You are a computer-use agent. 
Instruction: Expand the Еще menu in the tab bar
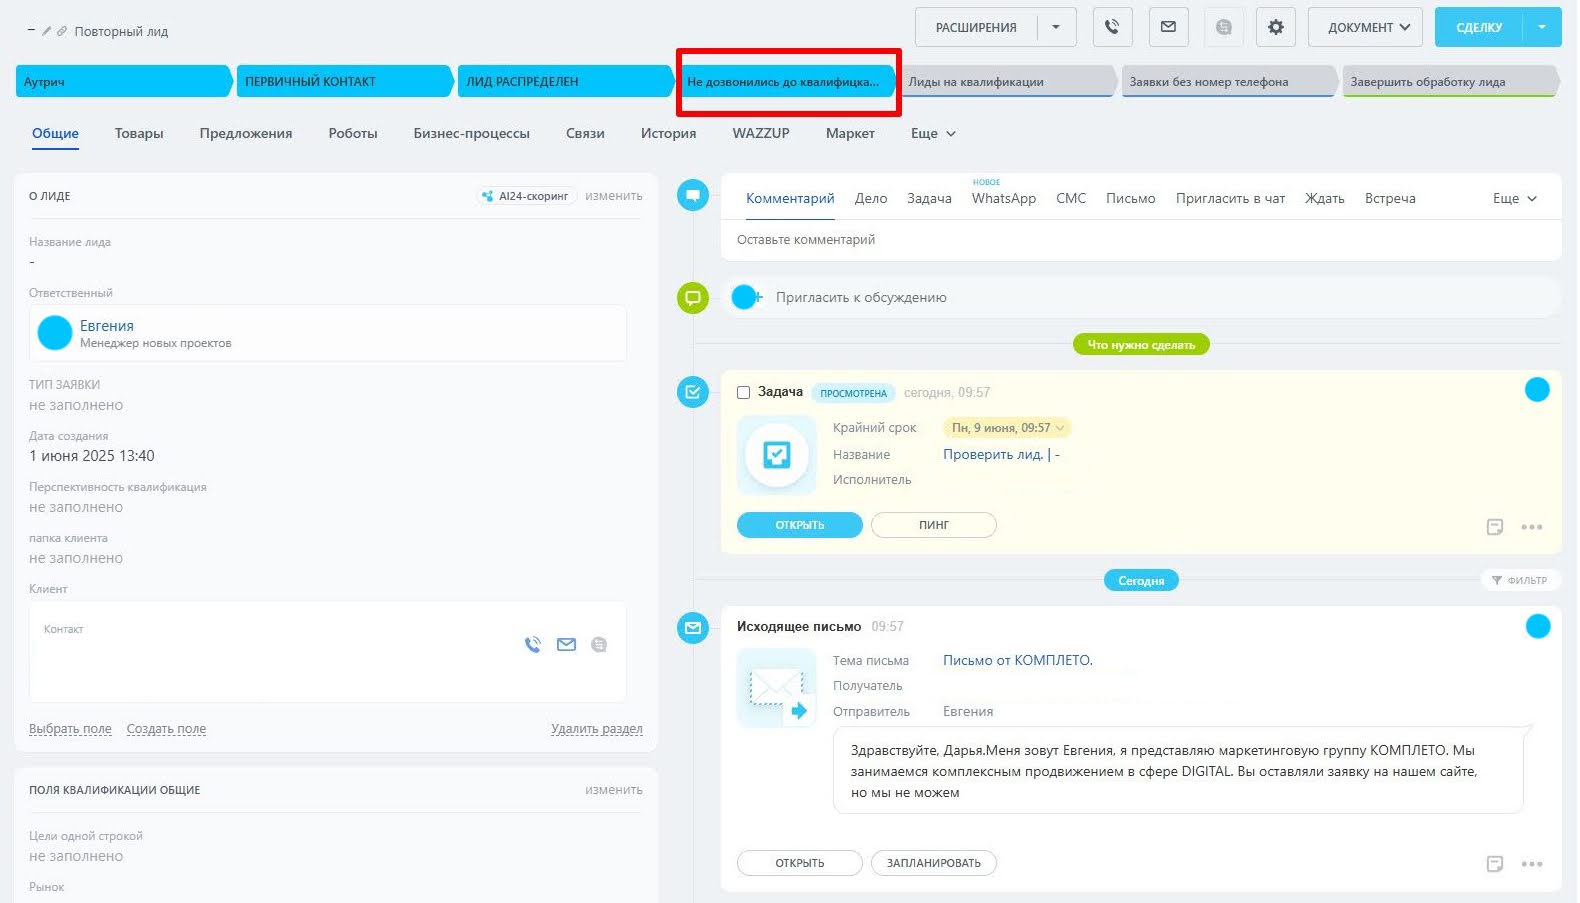(x=933, y=134)
